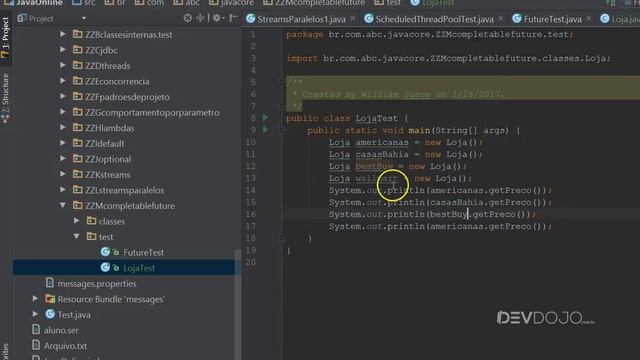
Task: Open the Structure side tool tab
Action: pos(5,98)
